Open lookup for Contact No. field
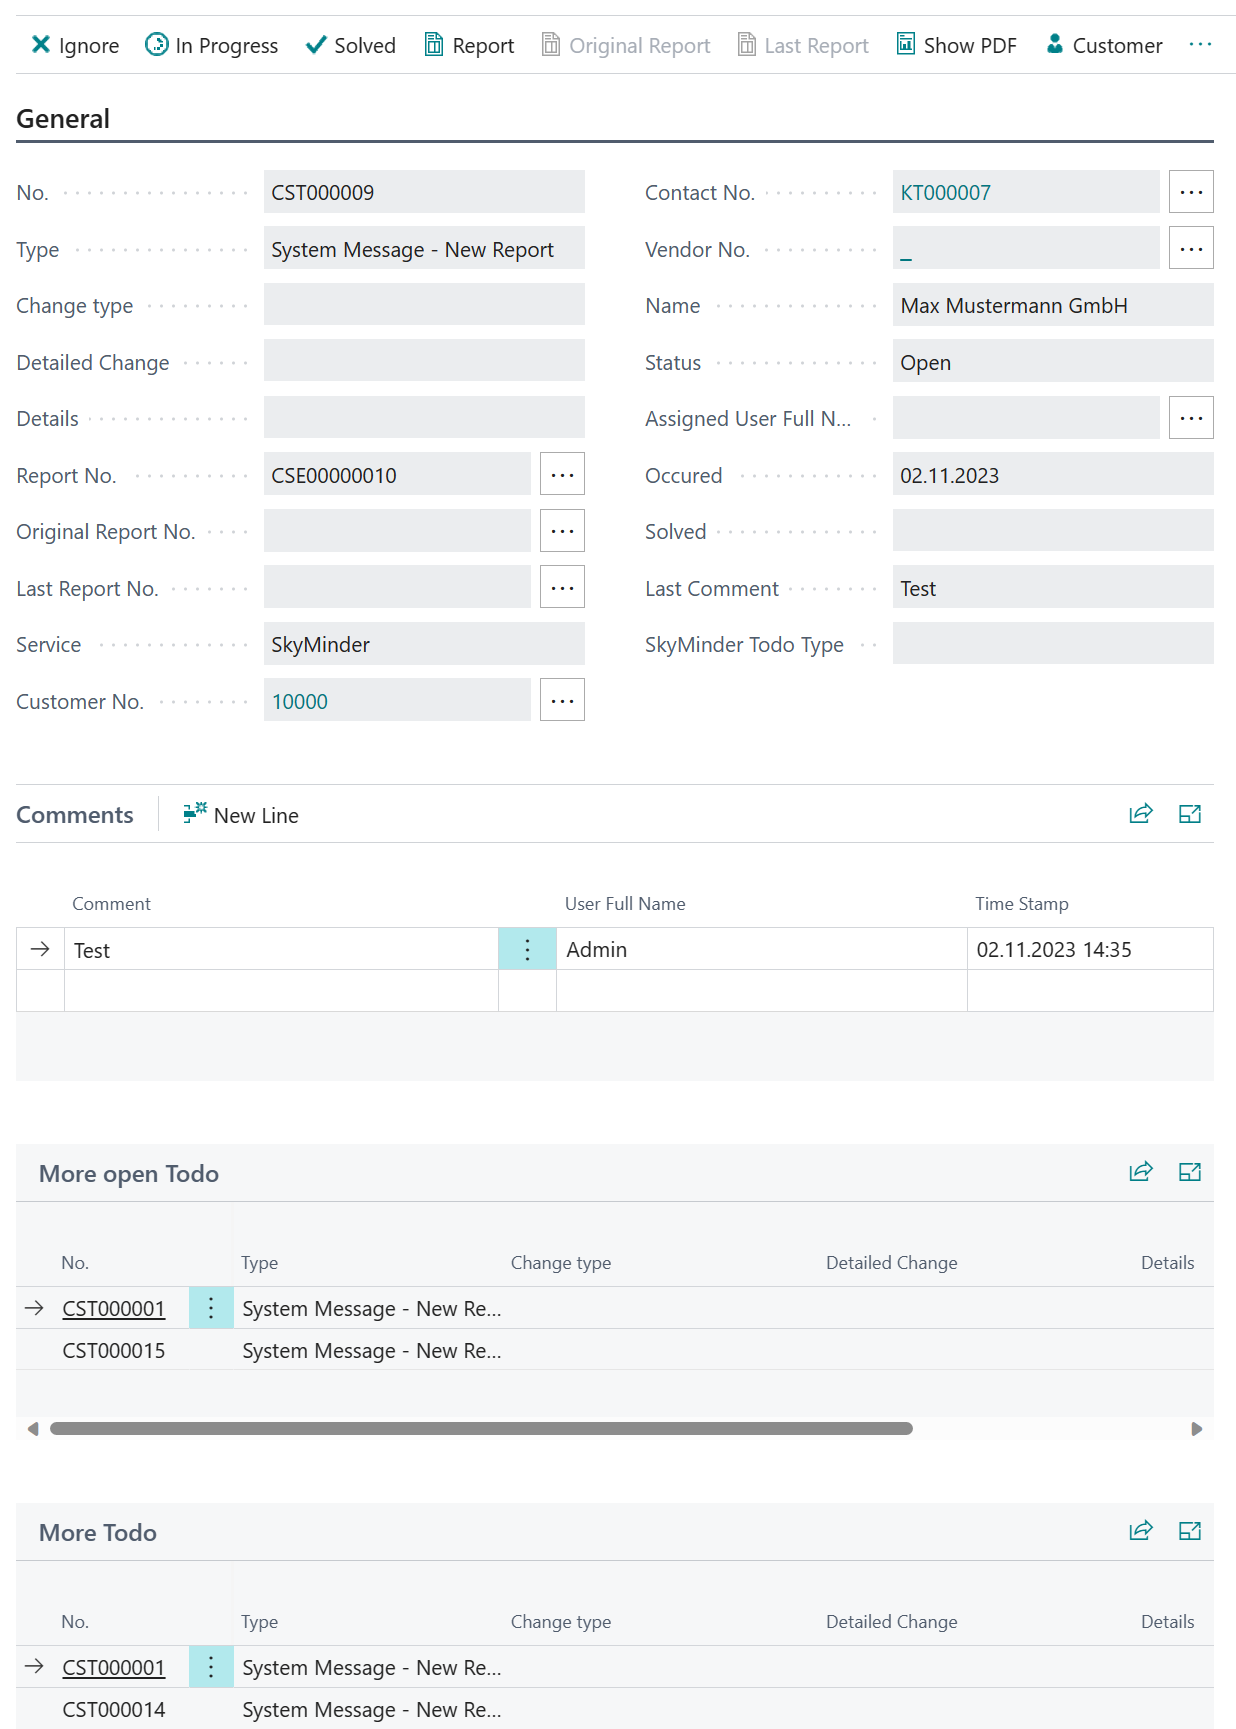Viewport: 1236px width, 1729px height. point(1190,192)
